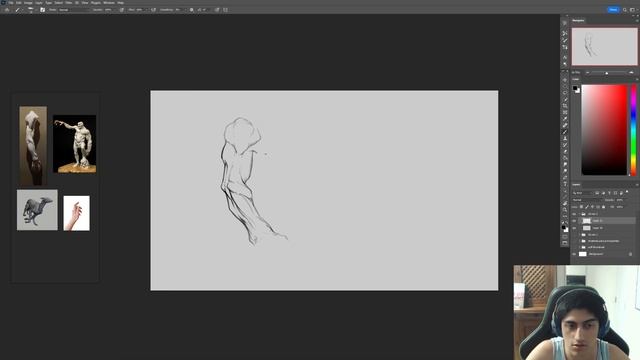Filter layers by pixel layer icon
Image resolution: width=640 pixels, height=360 pixels.
click(x=597, y=193)
